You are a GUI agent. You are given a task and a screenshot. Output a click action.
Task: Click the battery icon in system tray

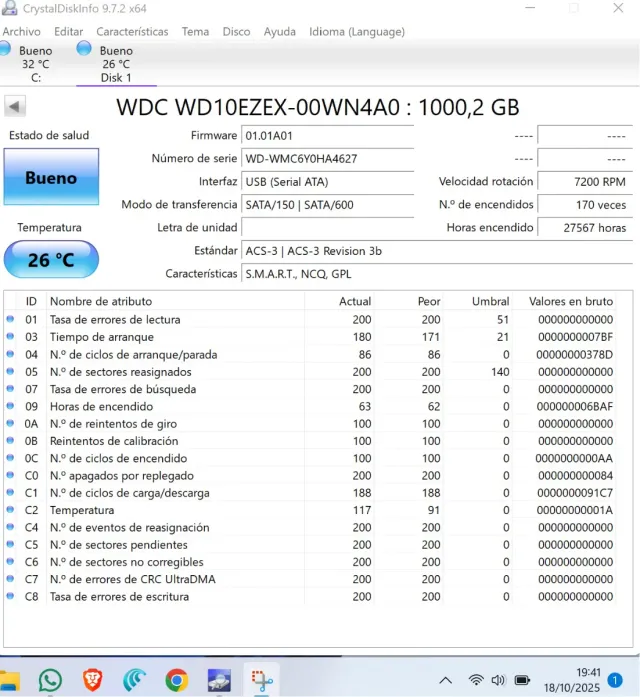click(522, 680)
